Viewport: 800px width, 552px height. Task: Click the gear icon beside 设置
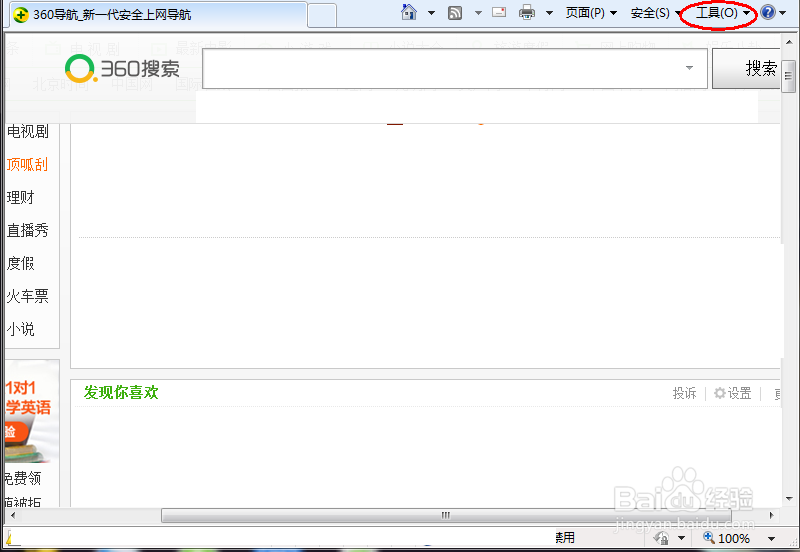coord(719,393)
